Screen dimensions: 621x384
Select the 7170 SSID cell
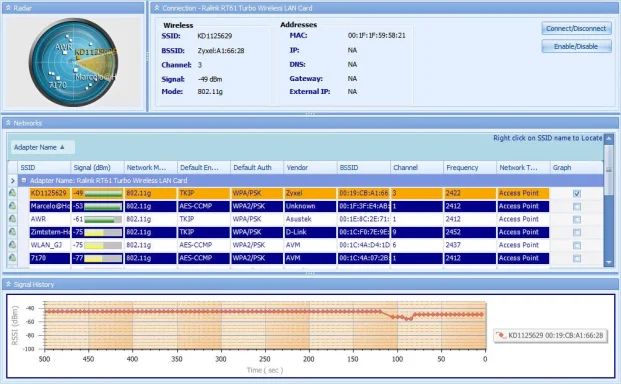50,258
